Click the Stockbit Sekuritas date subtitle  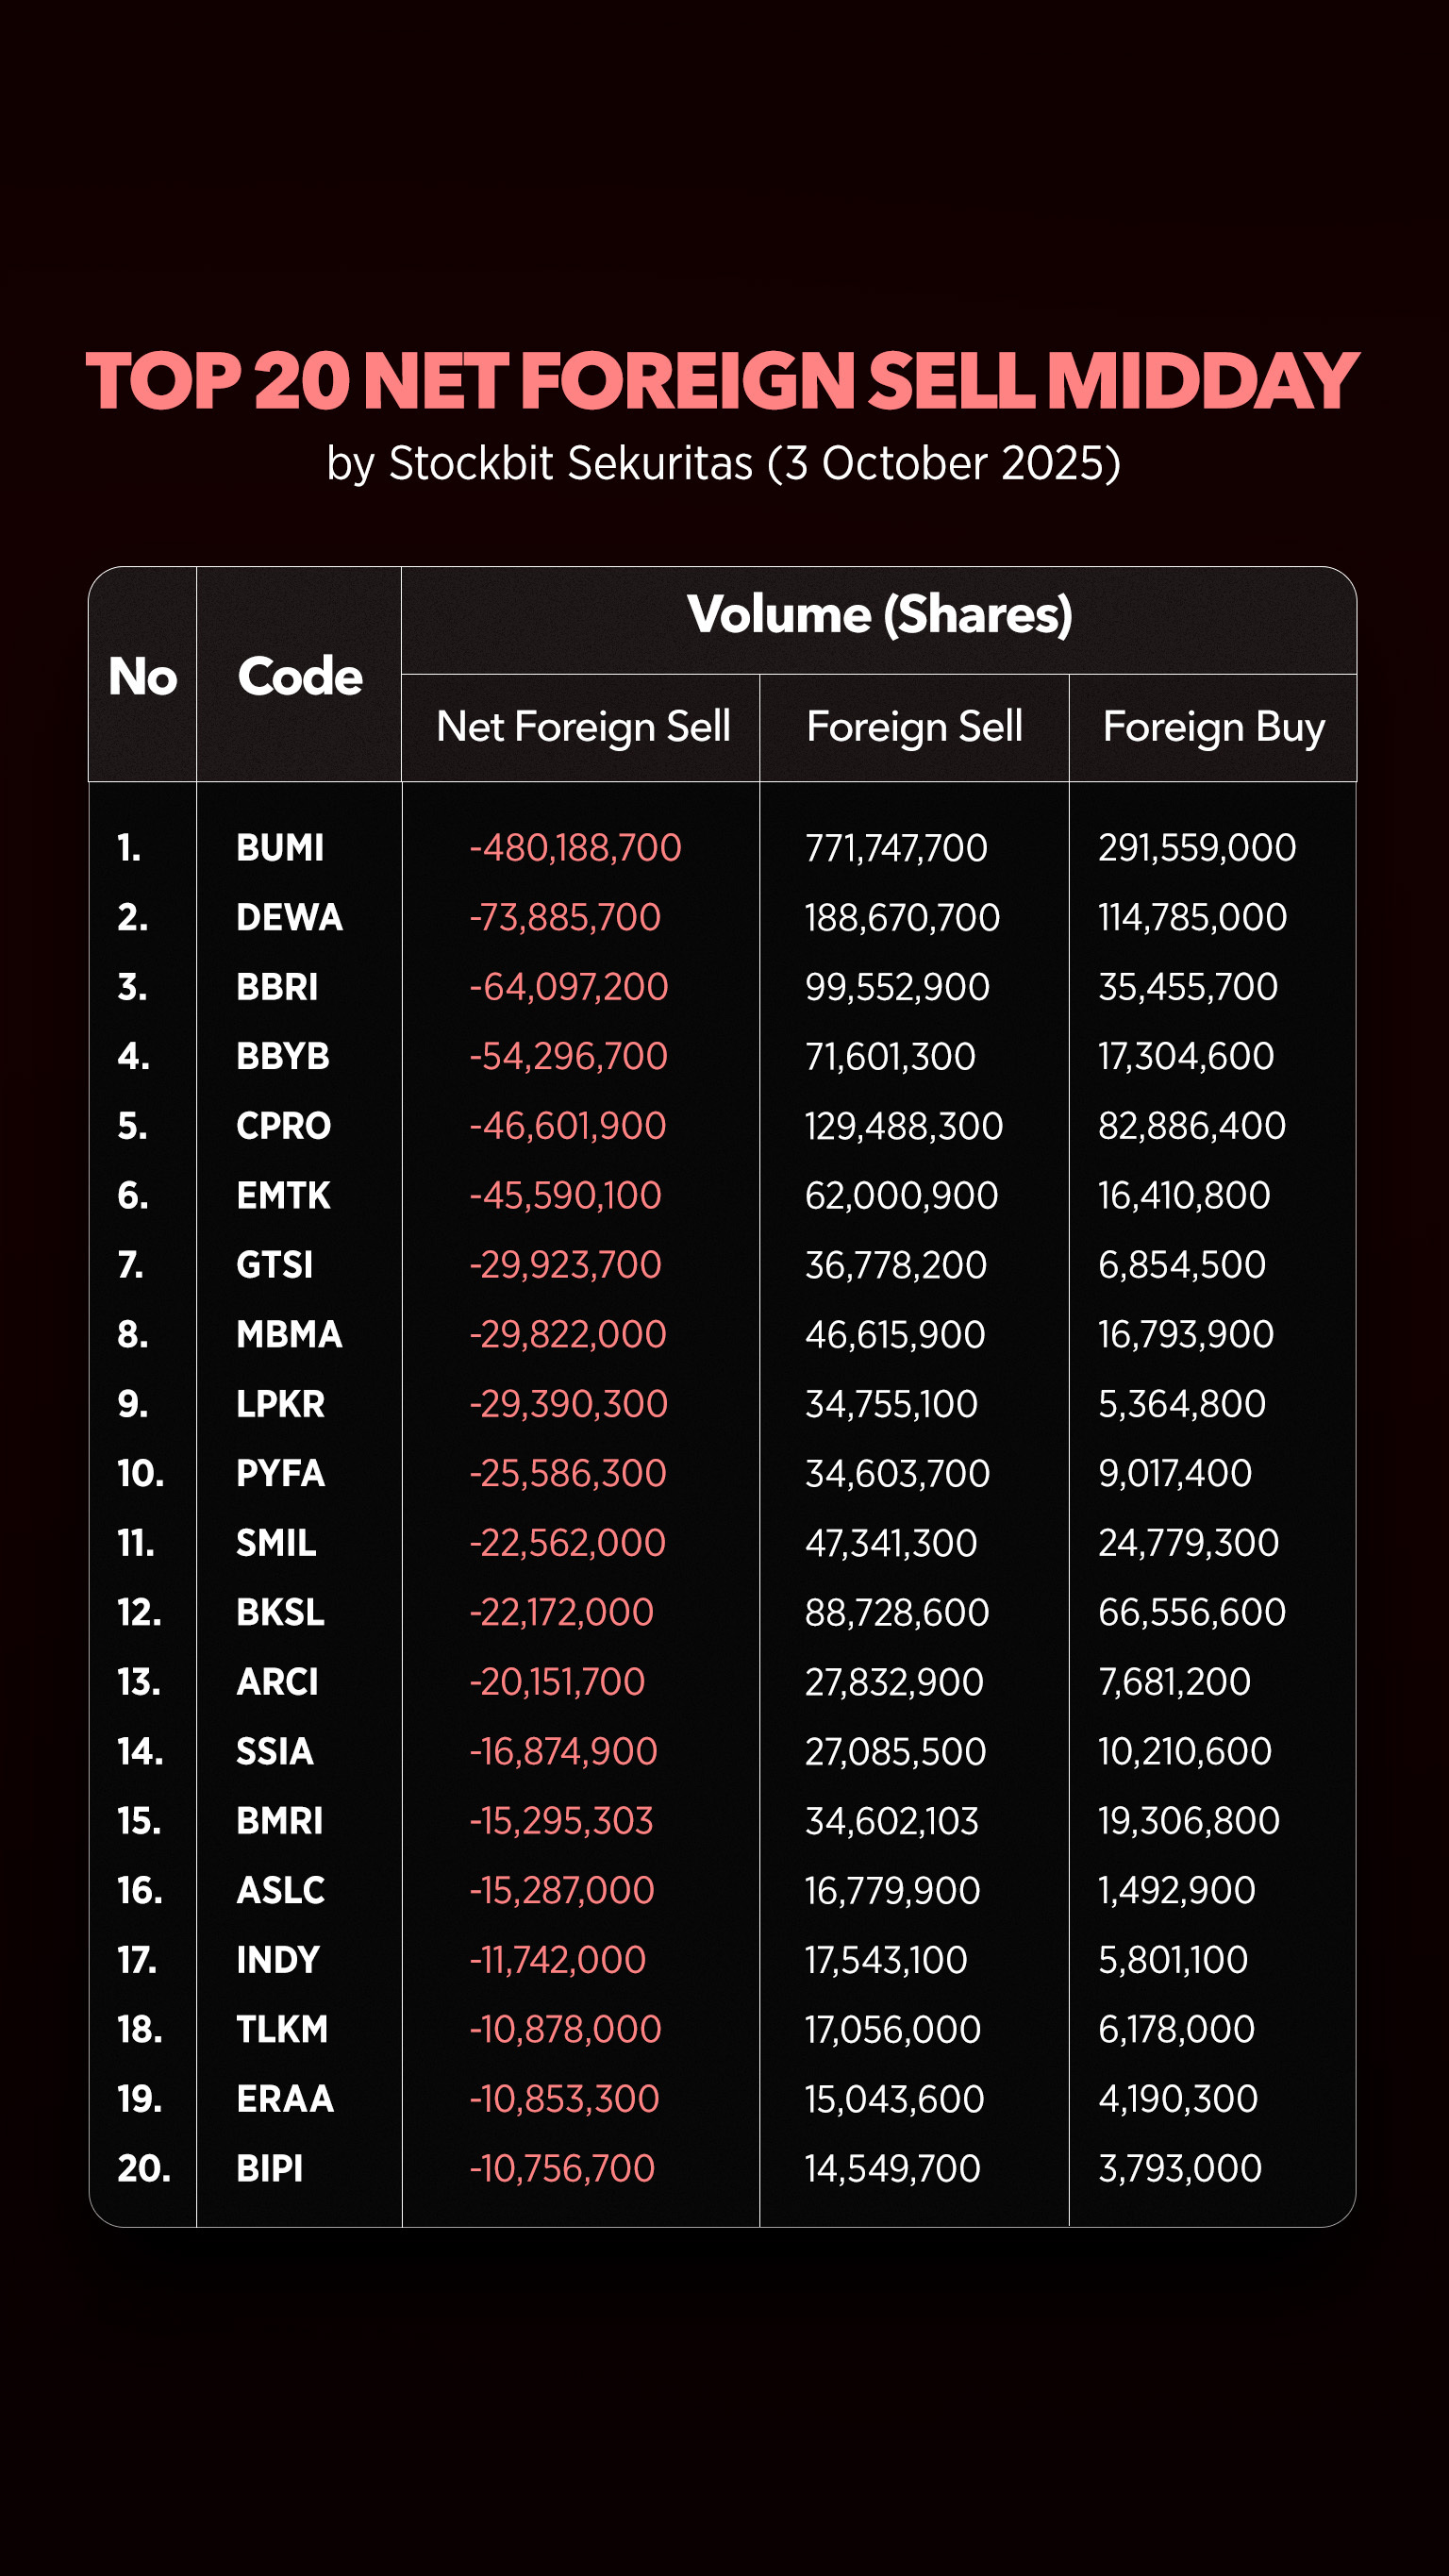(723, 463)
